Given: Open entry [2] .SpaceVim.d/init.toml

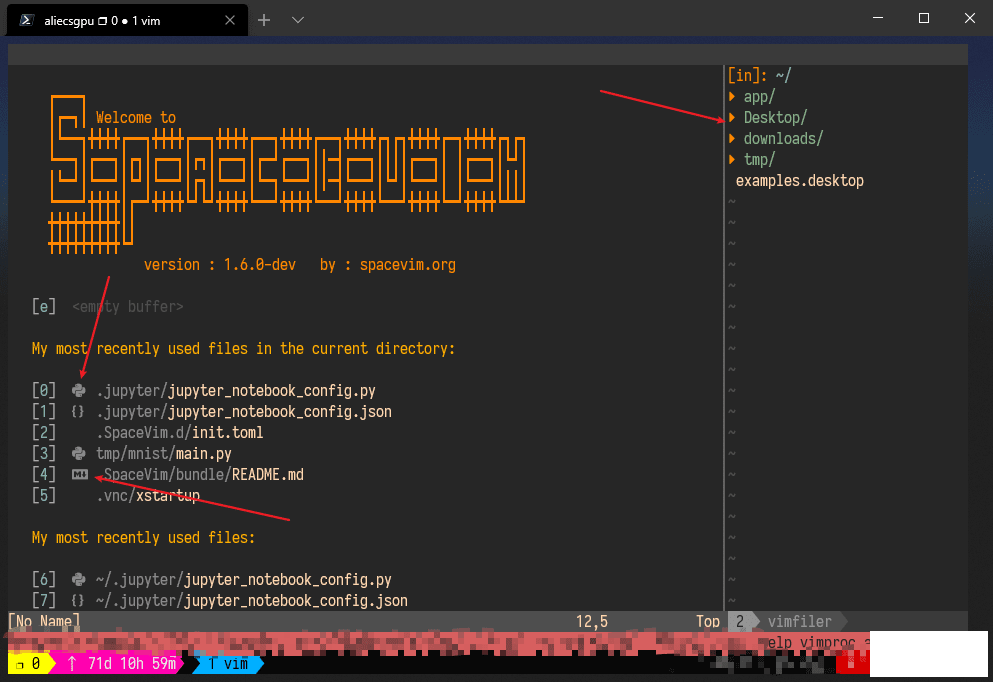Looking at the screenshot, I should pyautogui.click(x=148, y=433).
